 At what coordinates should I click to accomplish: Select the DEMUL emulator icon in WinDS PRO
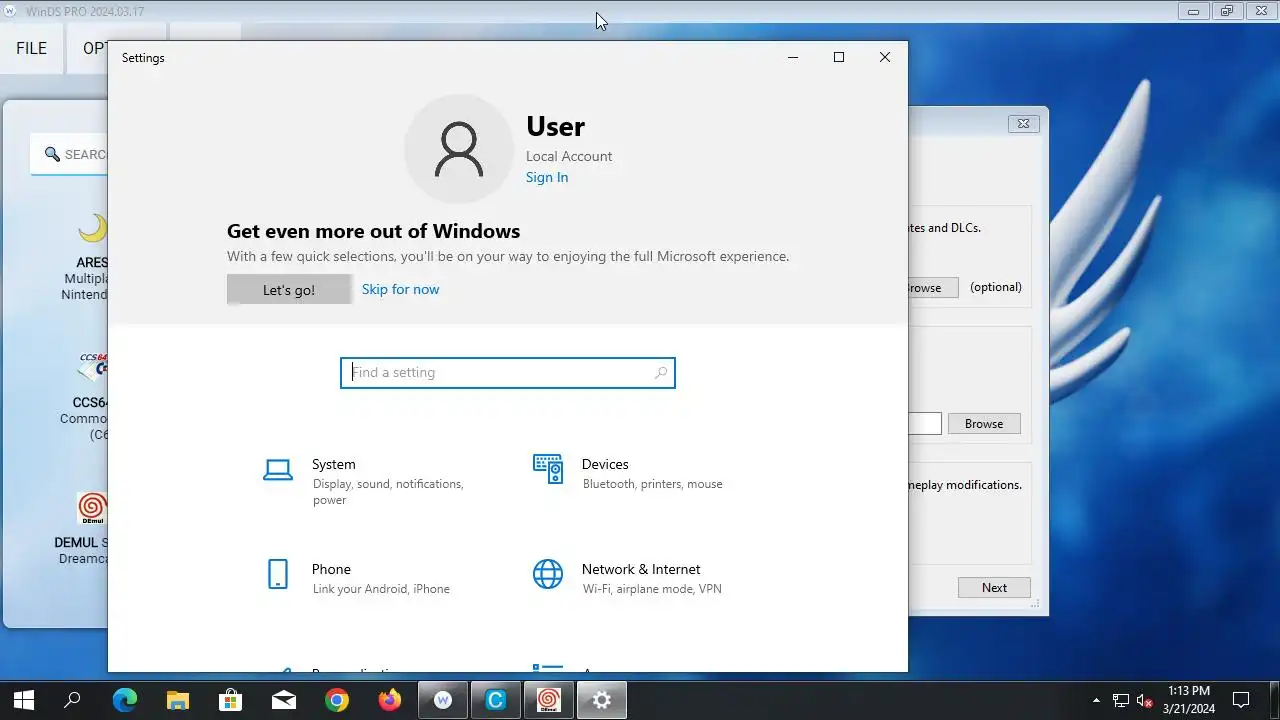92,508
